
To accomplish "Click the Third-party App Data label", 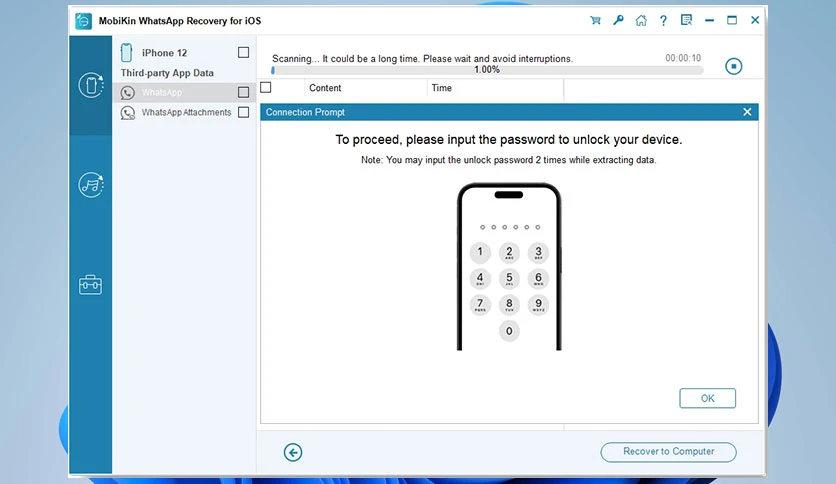I will click(x=167, y=73).
